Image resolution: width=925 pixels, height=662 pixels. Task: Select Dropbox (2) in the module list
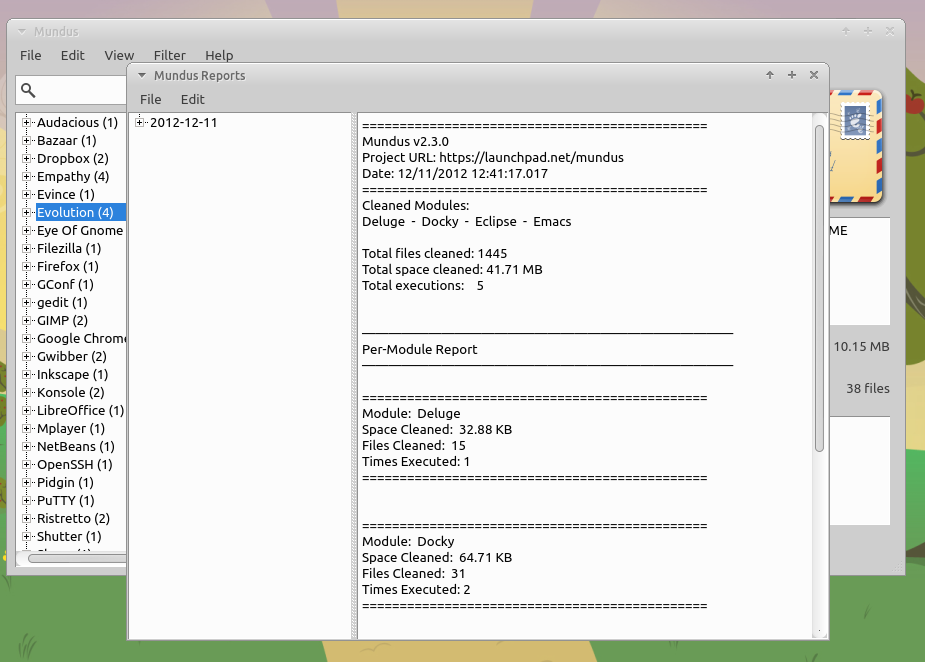pos(73,158)
